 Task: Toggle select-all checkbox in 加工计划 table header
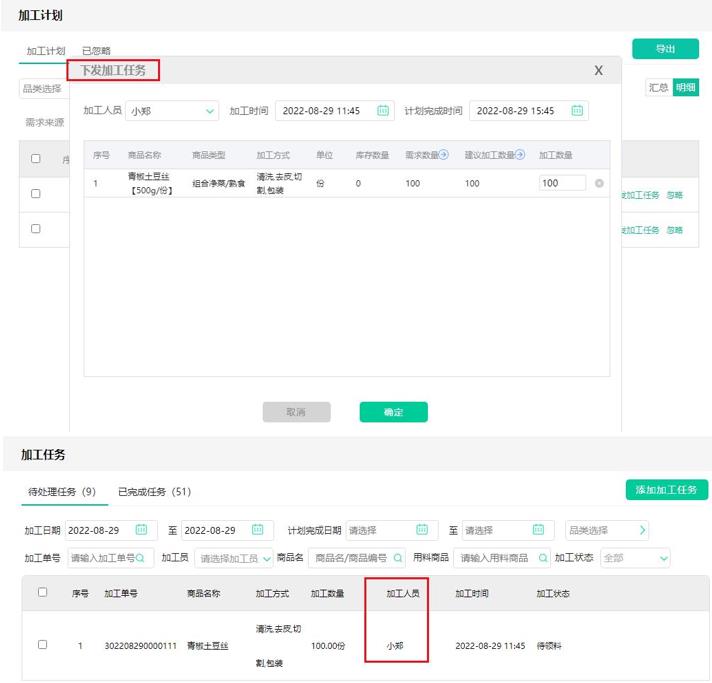coord(36,158)
